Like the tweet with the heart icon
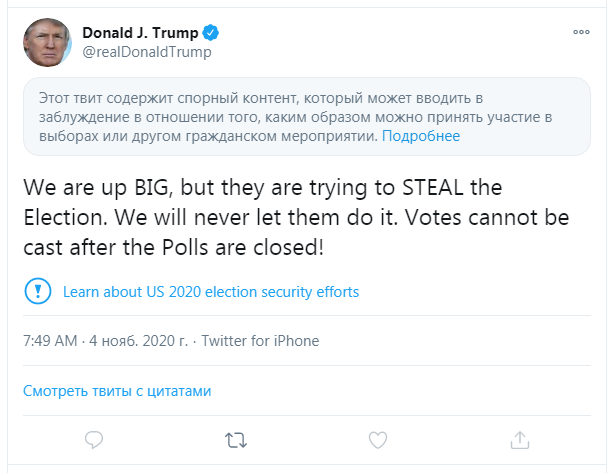This screenshot has width=613, height=473. coord(378,439)
